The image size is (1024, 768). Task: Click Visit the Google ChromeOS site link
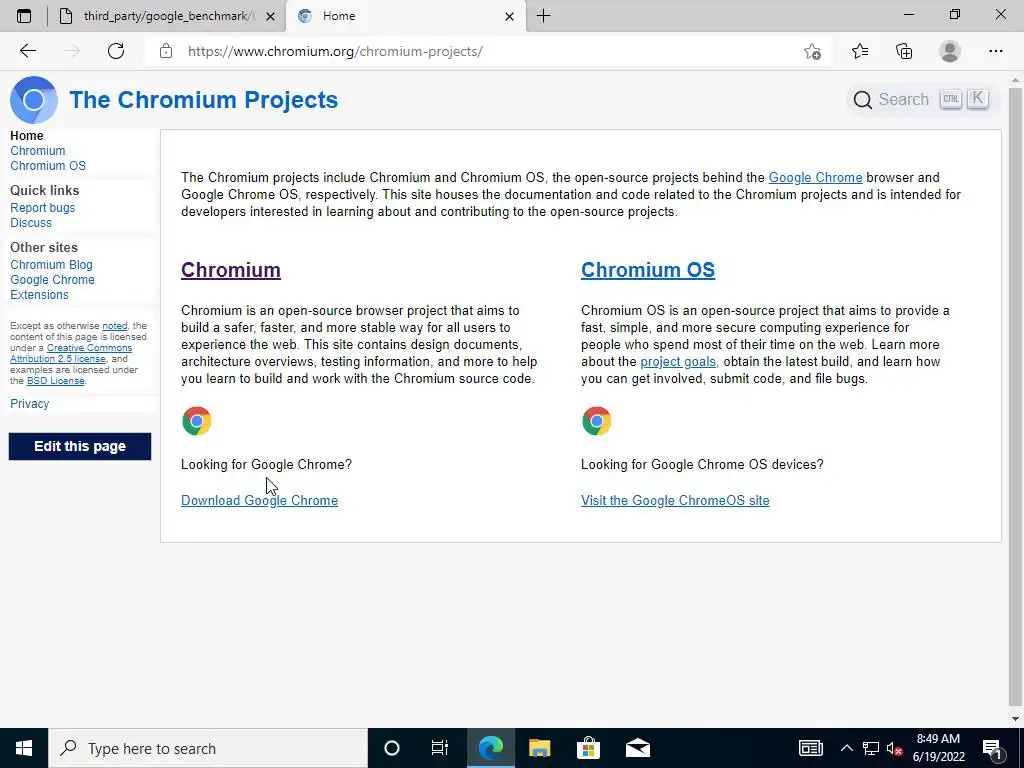click(x=675, y=500)
